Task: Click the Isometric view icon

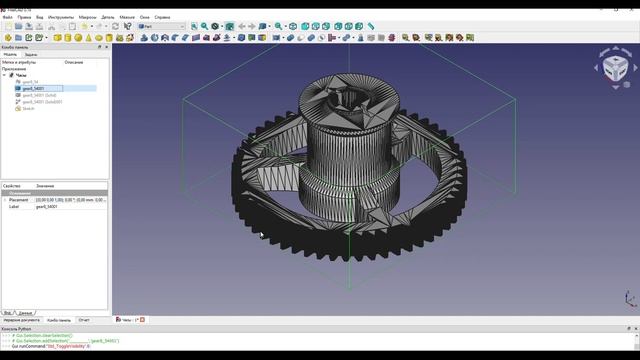Action: [293, 26]
